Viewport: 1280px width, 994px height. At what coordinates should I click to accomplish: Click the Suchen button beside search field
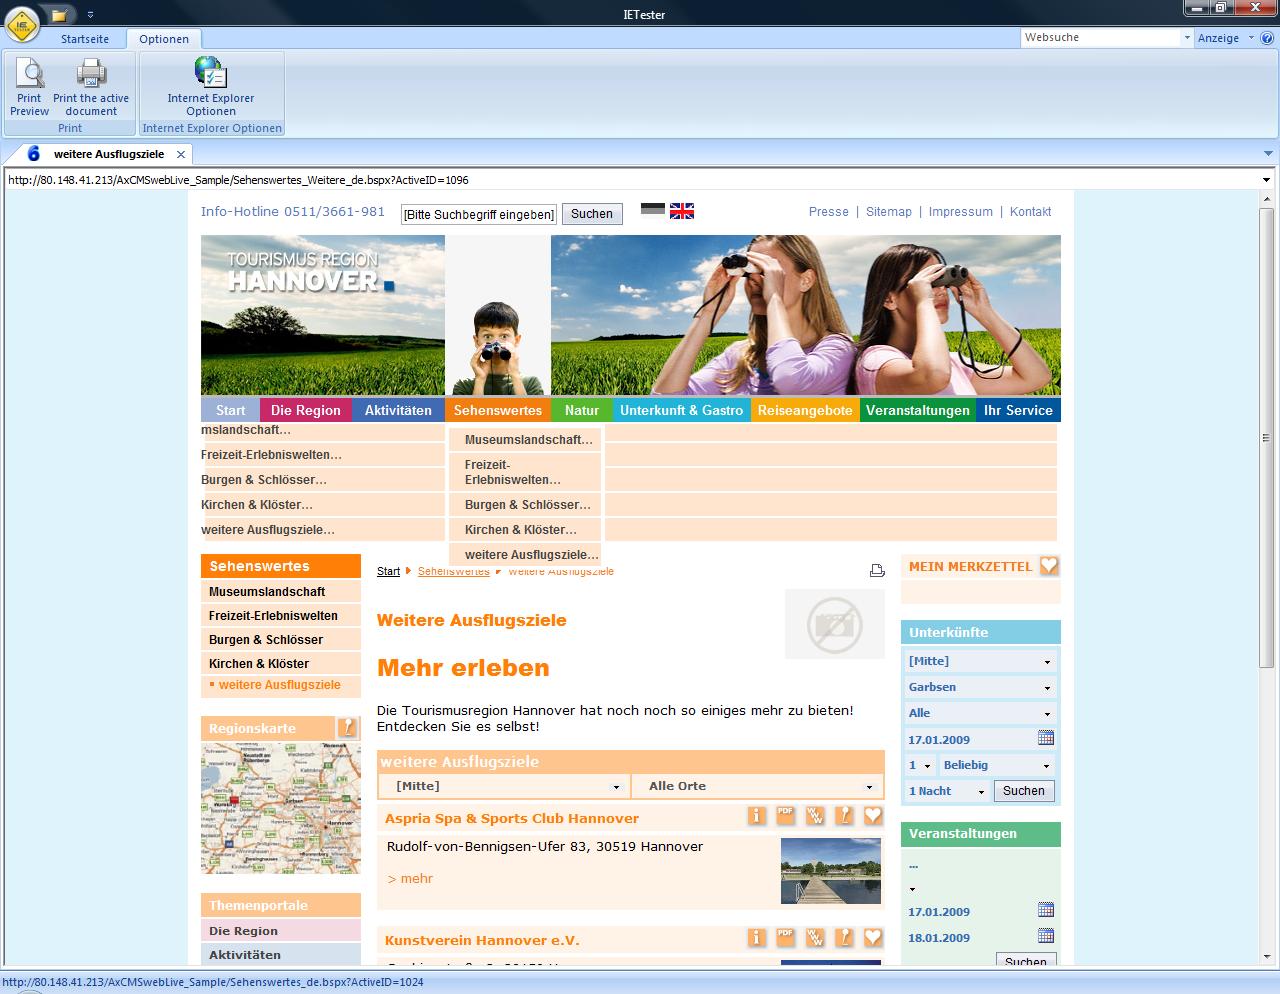click(x=591, y=214)
